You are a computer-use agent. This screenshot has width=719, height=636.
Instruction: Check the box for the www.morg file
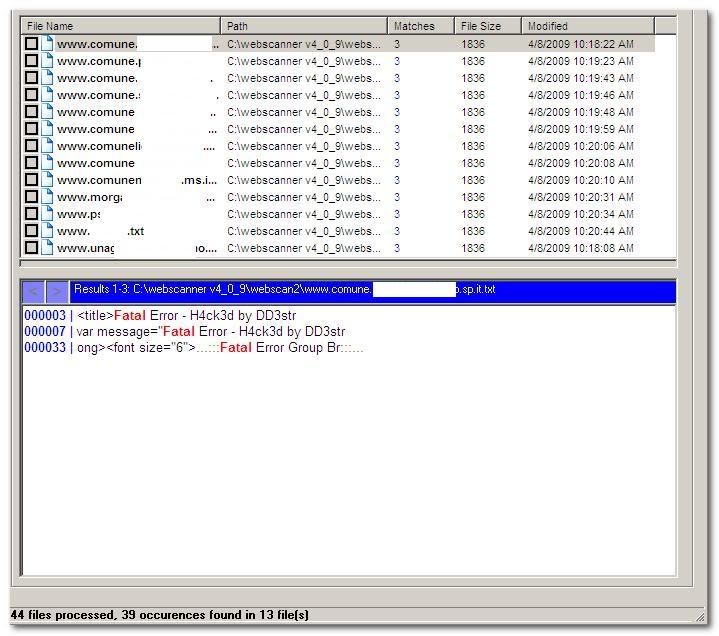32,197
